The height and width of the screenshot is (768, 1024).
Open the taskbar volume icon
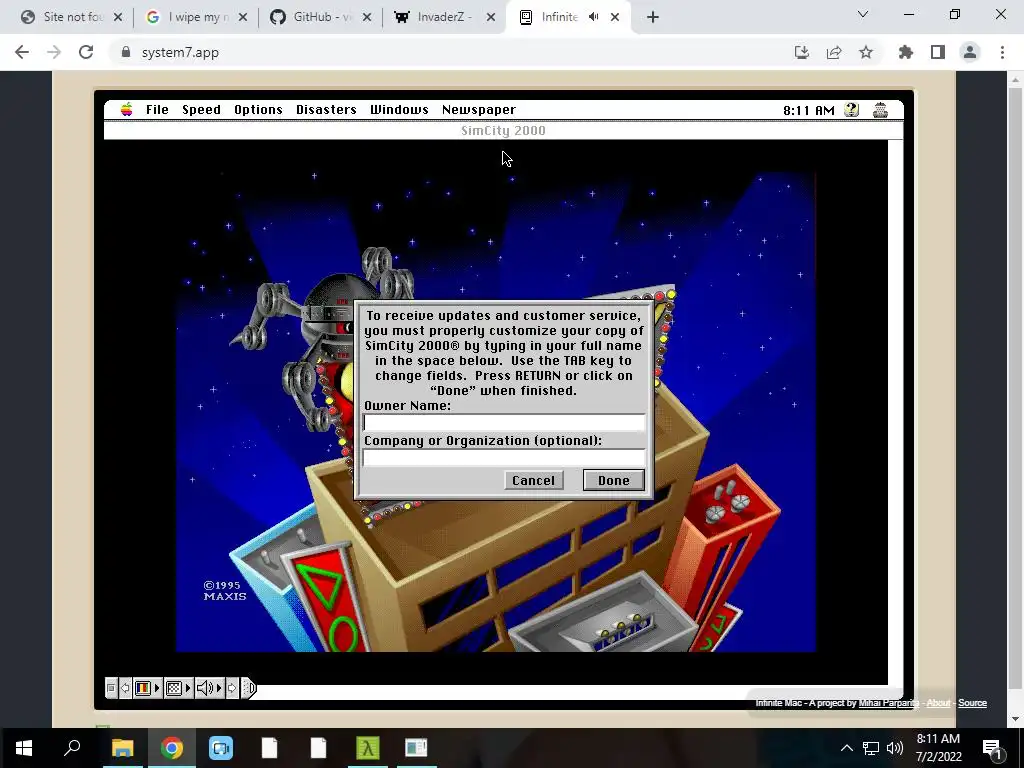[x=895, y=748]
